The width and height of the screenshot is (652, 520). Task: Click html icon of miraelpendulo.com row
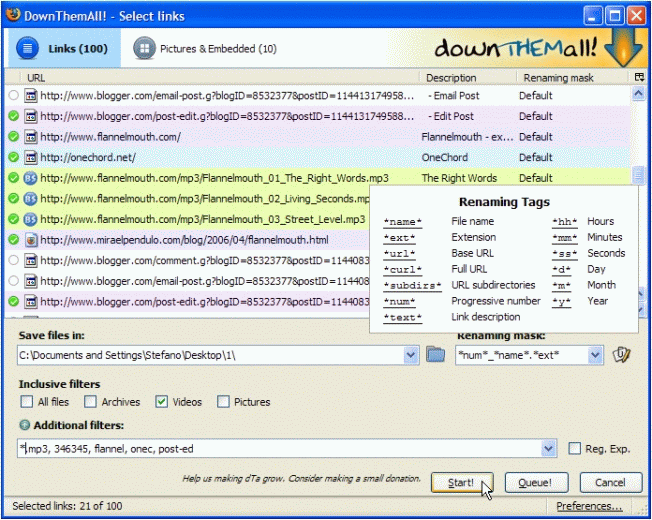[x=30, y=240]
